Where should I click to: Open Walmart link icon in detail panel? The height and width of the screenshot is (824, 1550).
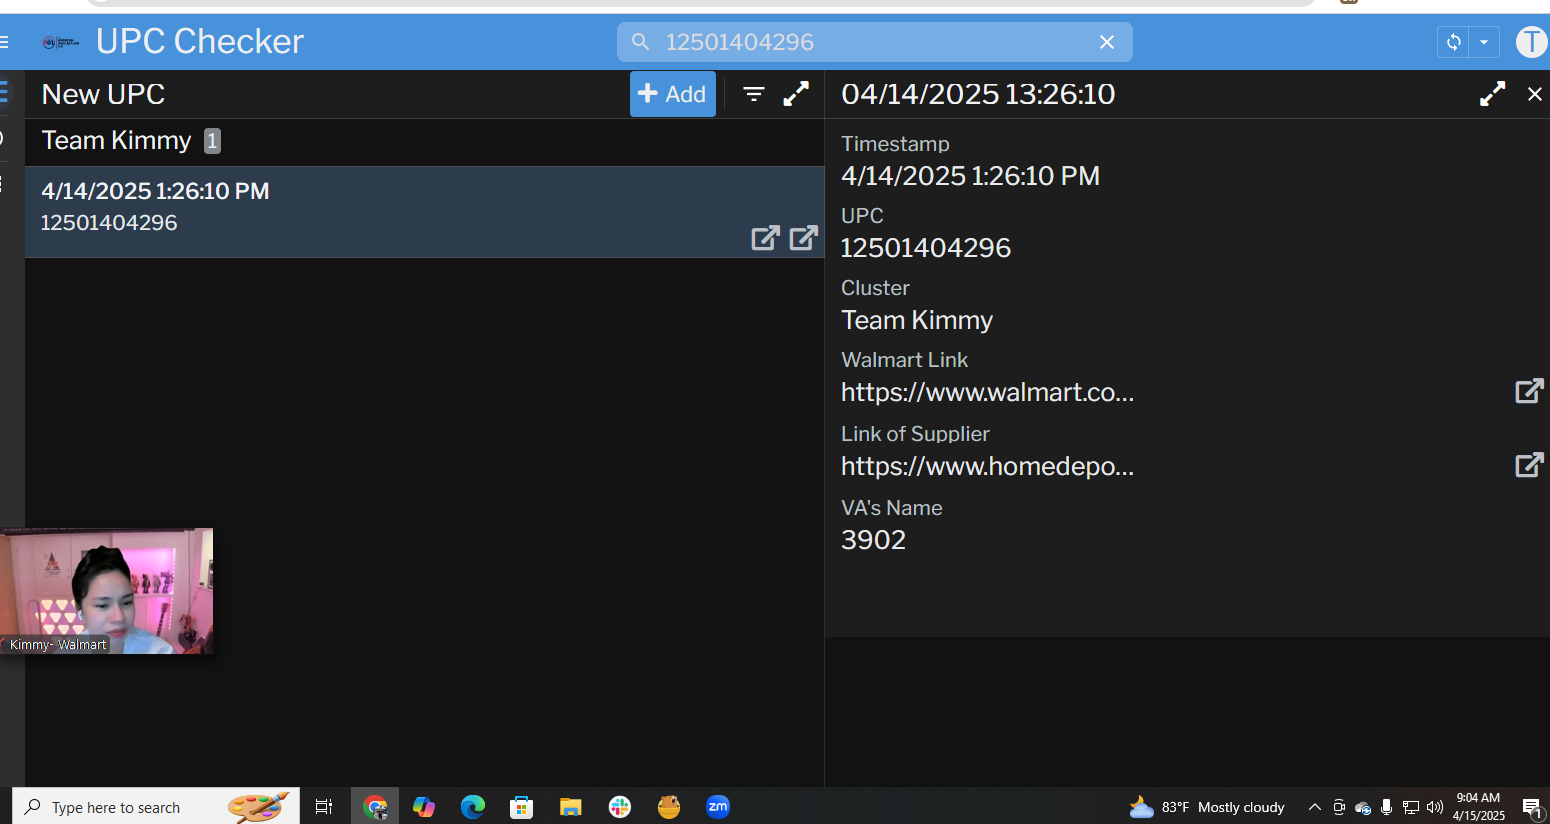[x=1529, y=391]
